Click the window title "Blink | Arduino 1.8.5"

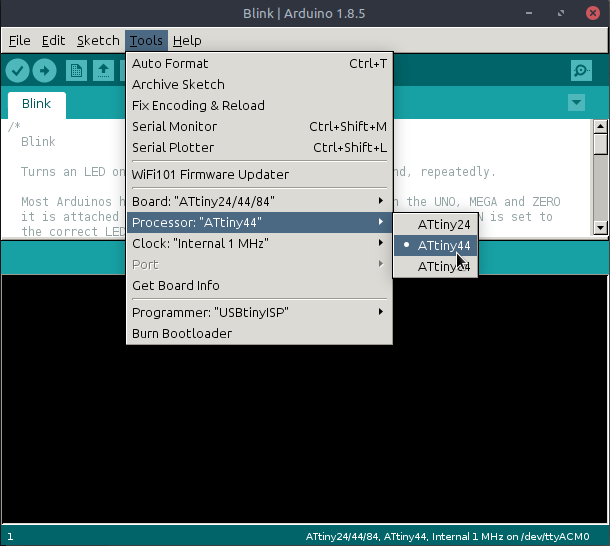tap(304, 13)
